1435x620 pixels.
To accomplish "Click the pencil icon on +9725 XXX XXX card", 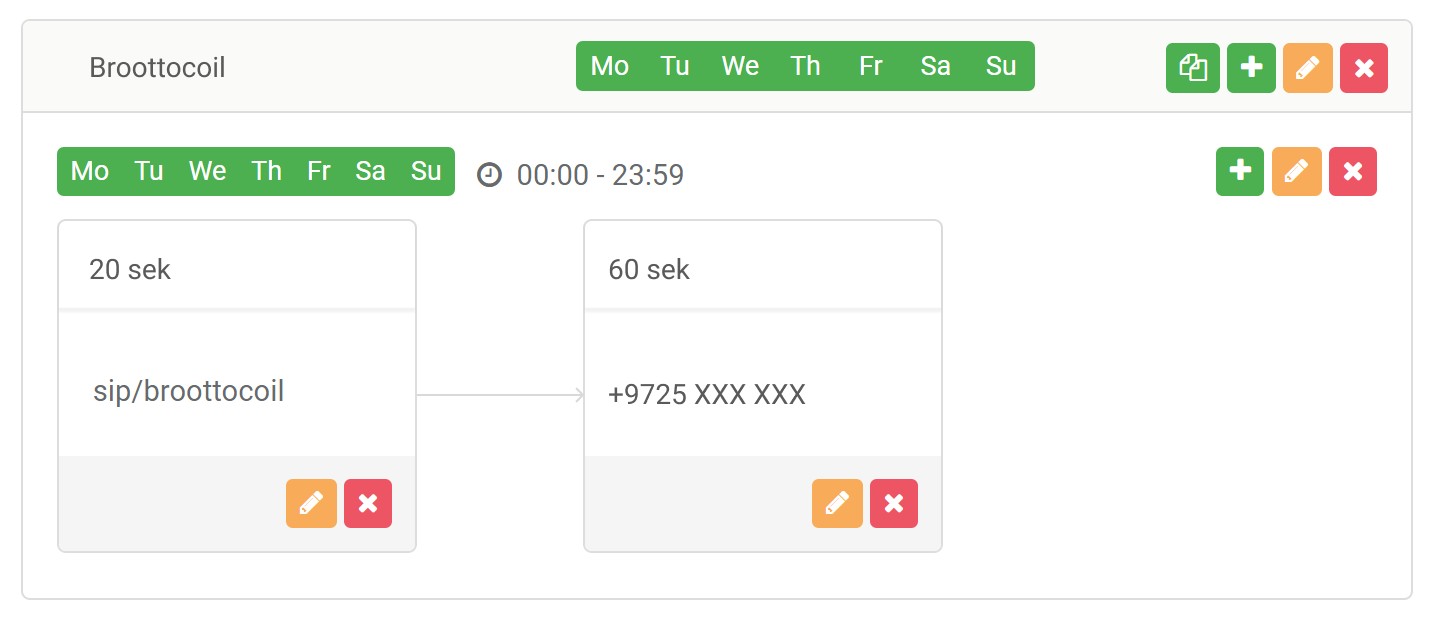I will tap(837, 503).
